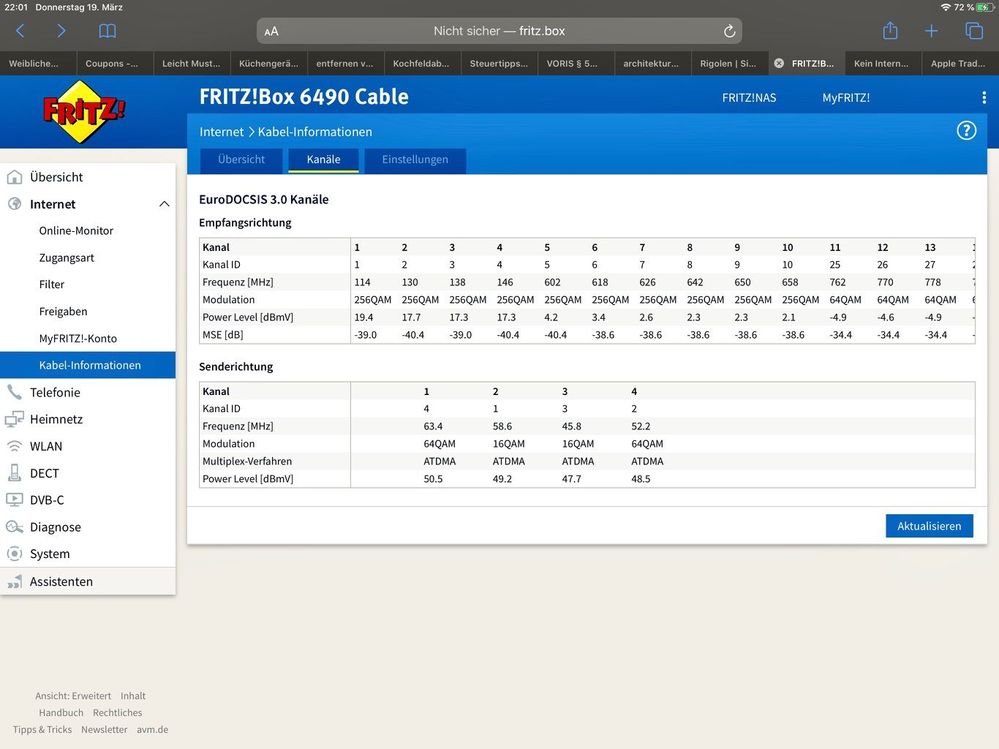The height and width of the screenshot is (749, 999).
Task: Open Online-Monitor in sidebar
Action: tap(76, 231)
